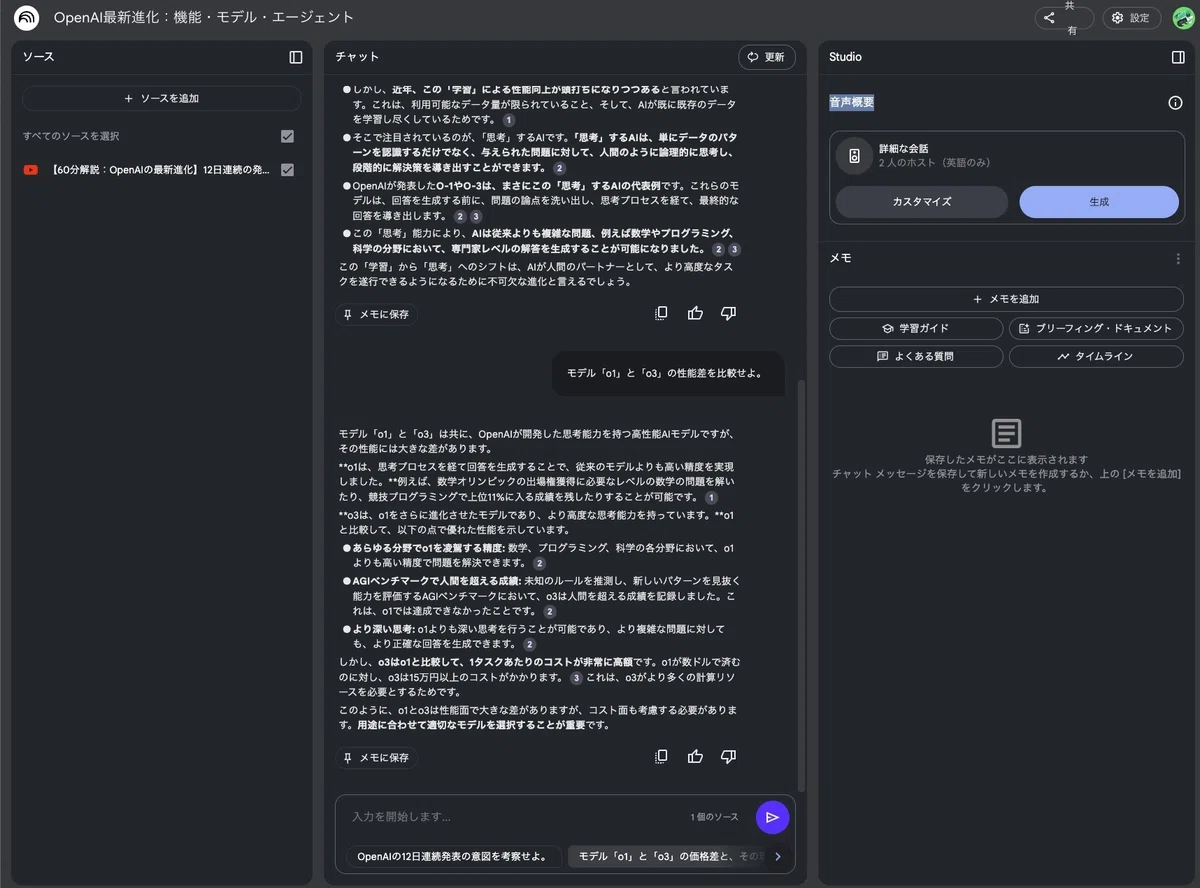This screenshot has height=888, width=1200.
Task: Click the empty notes placeholder document icon
Action: (x=1006, y=433)
